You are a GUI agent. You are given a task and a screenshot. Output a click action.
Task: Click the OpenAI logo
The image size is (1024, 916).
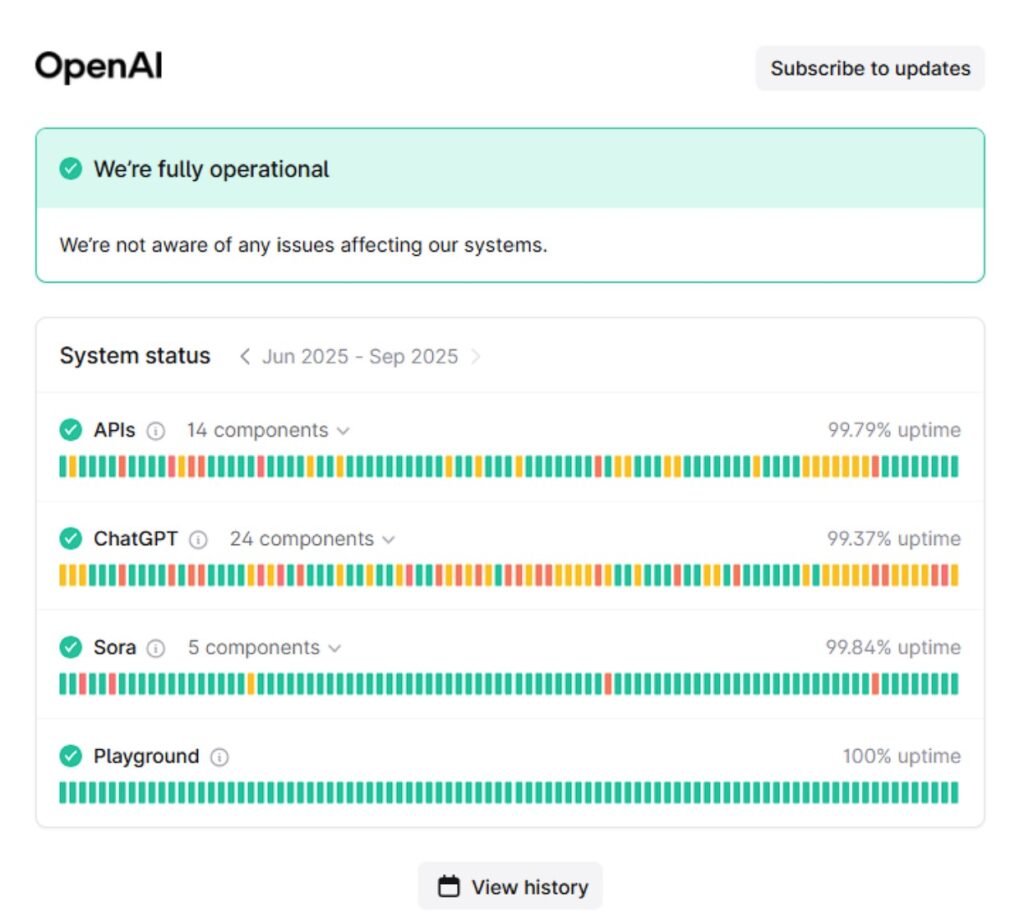point(98,67)
